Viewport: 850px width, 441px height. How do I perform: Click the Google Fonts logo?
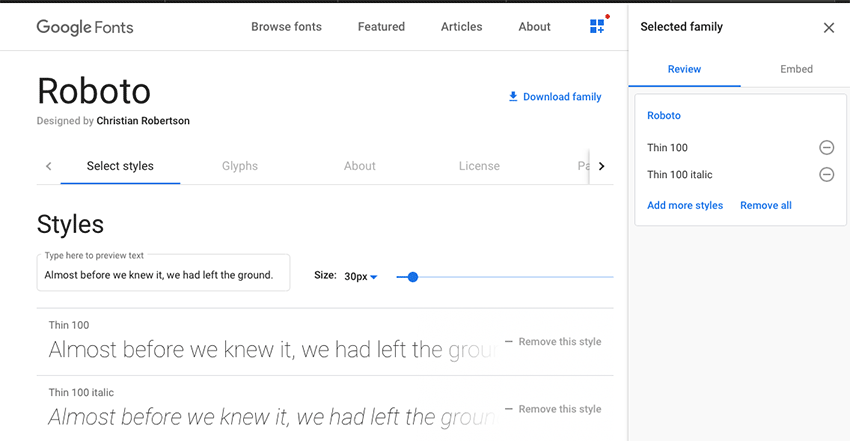[85, 28]
